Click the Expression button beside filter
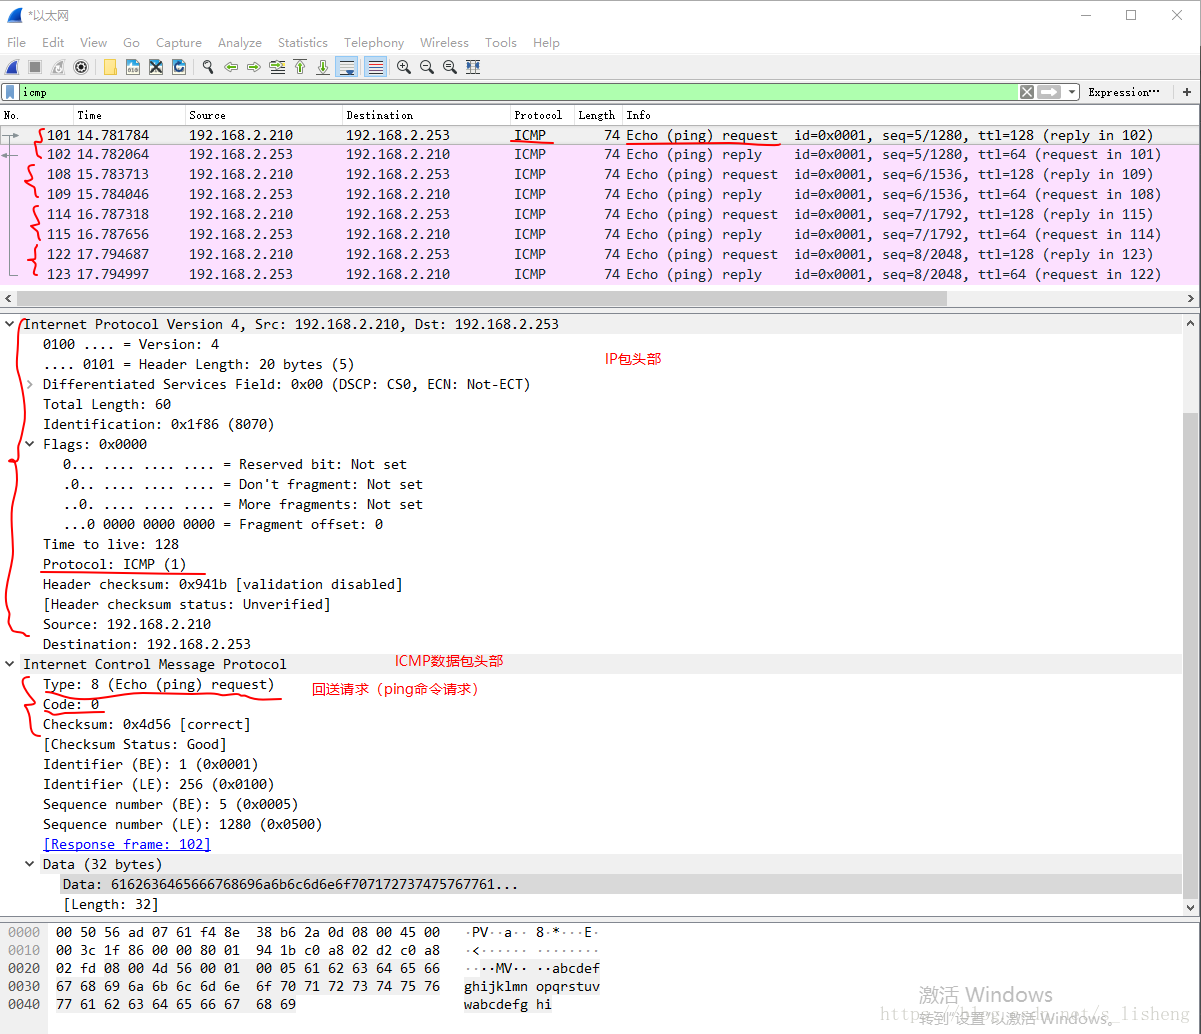Viewport: 1201px width, 1034px height. click(1124, 92)
